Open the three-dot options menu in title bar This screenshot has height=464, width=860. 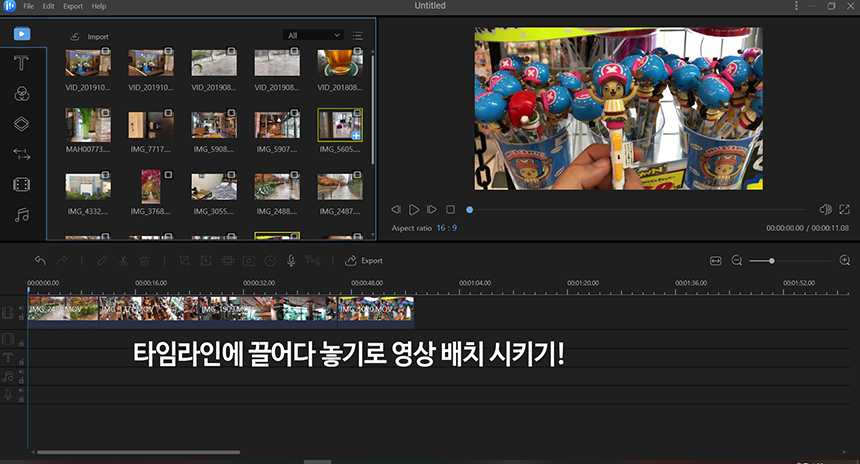coord(796,5)
